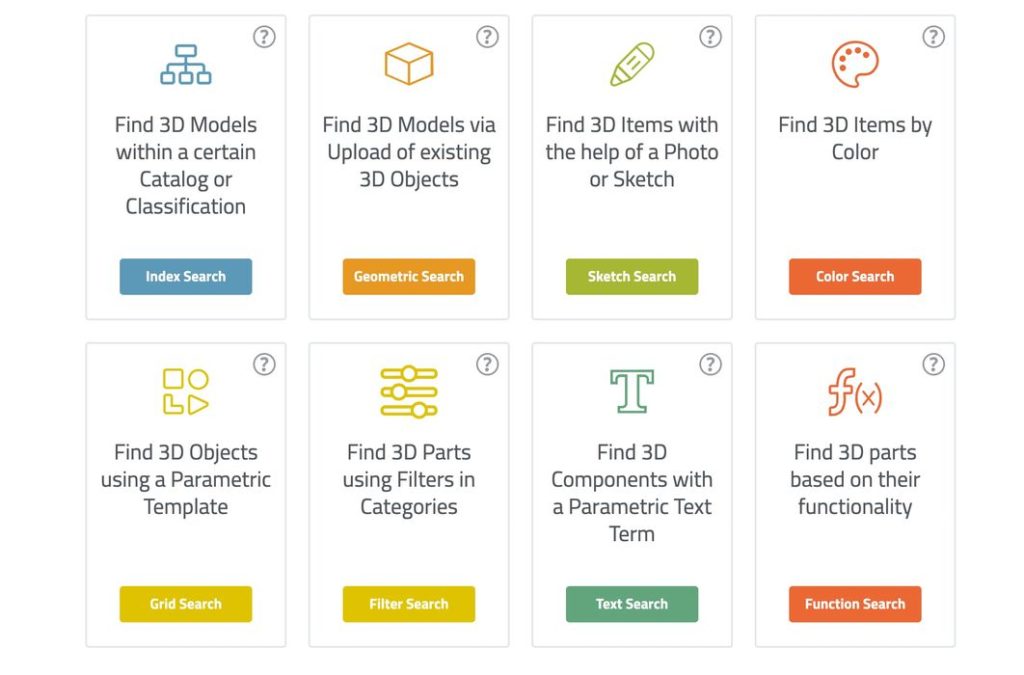Select the Function Search button
The height and width of the screenshot is (675, 1024).
(x=855, y=604)
